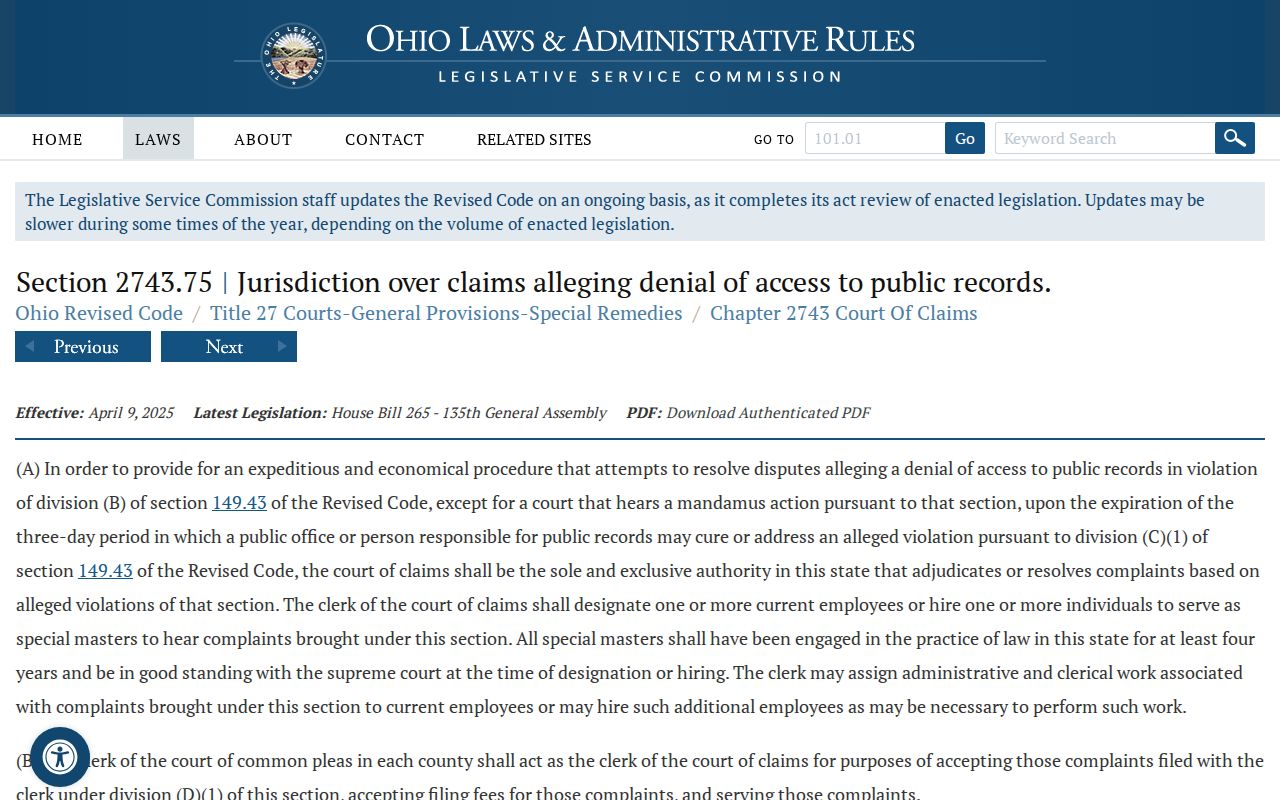Open the first 149.43 link after 'division (B) of section'
This screenshot has width=1280, height=800.
tap(239, 502)
